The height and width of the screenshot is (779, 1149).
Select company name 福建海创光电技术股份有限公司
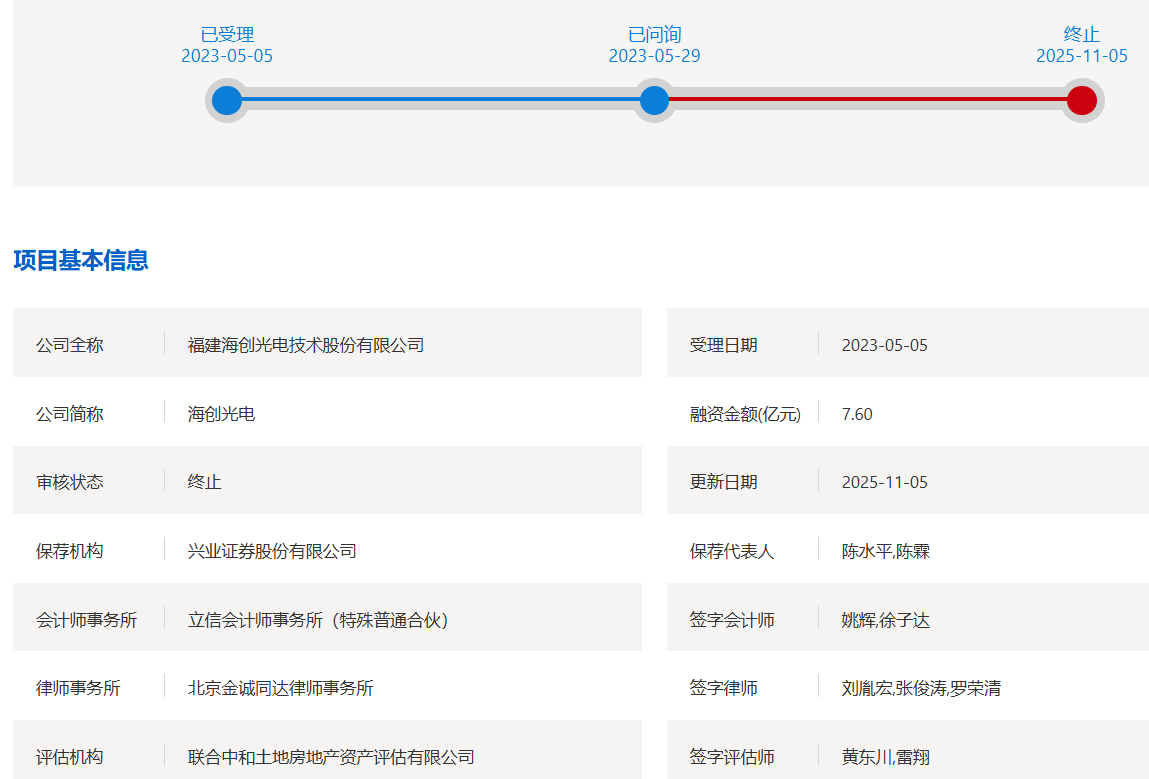306,345
